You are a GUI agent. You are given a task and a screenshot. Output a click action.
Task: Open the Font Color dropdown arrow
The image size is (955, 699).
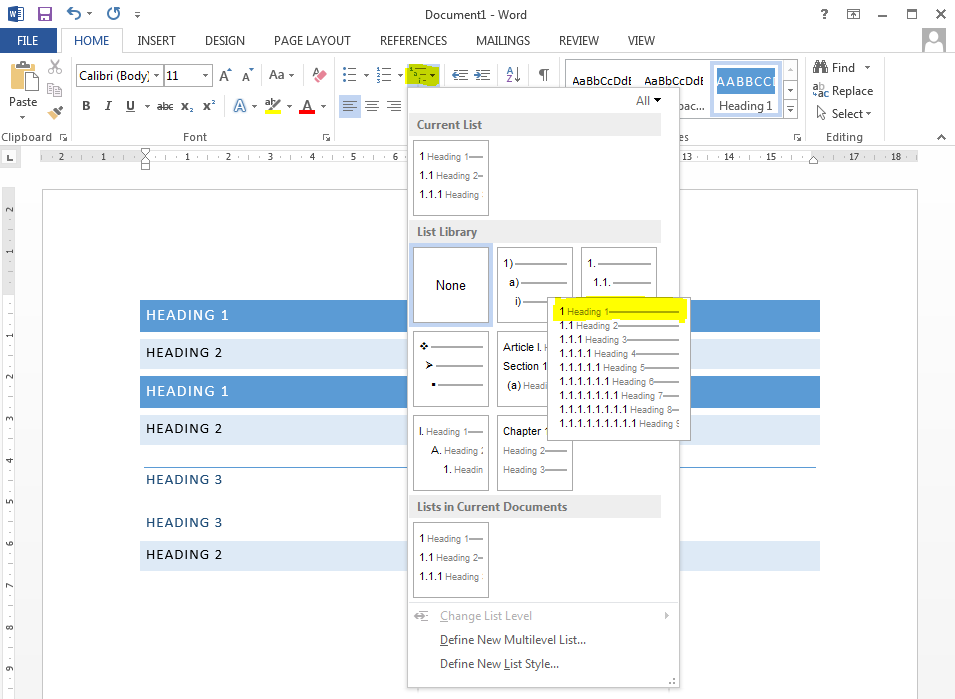[x=322, y=106]
